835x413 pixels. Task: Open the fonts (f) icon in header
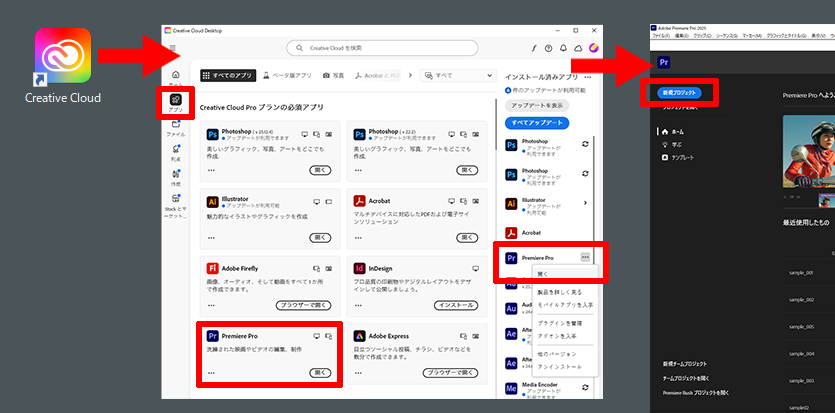click(534, 48)
